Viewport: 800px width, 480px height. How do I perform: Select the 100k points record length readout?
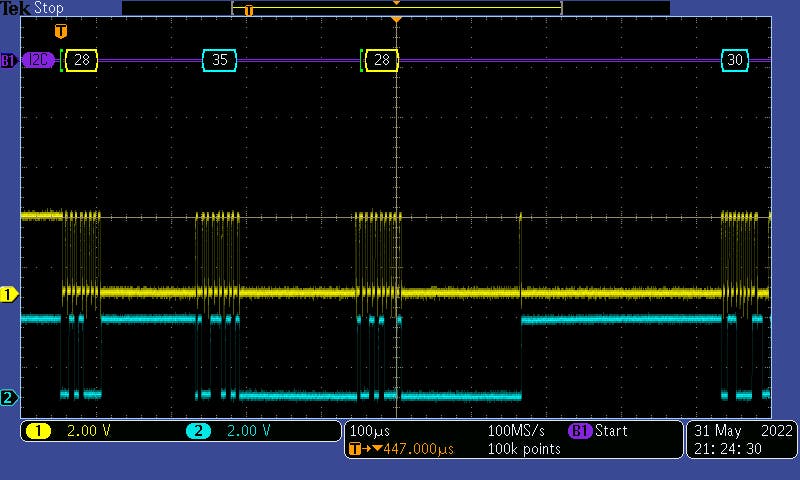click(x=525, y=449)
